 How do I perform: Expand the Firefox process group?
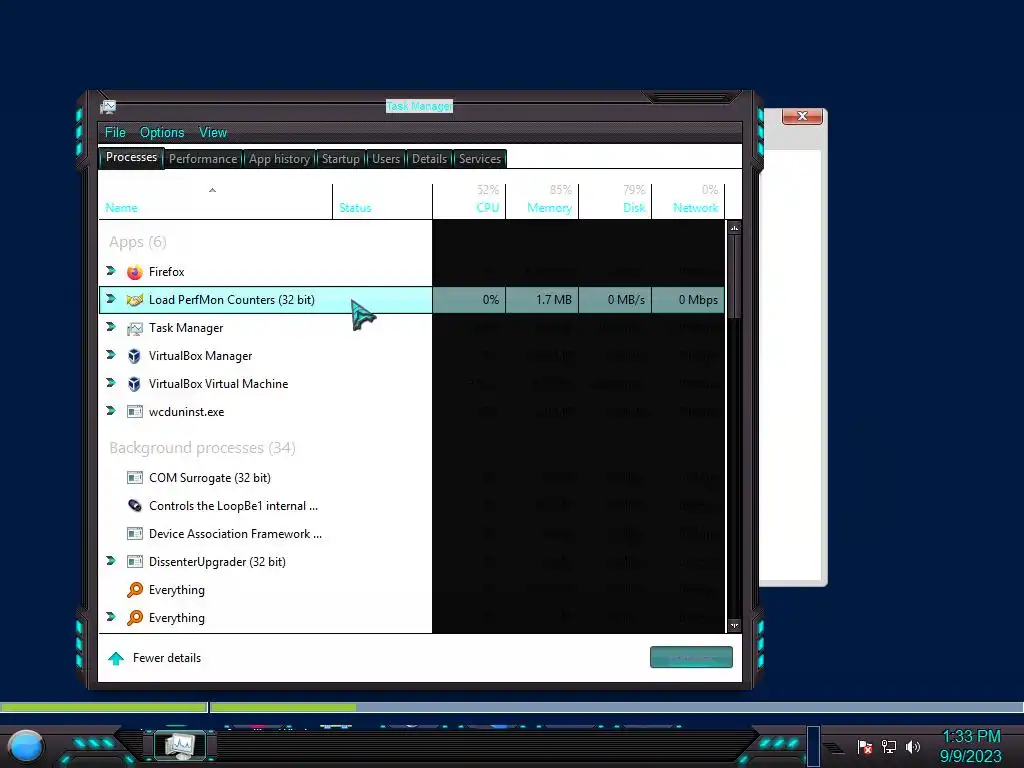click(x=111, y=271)
